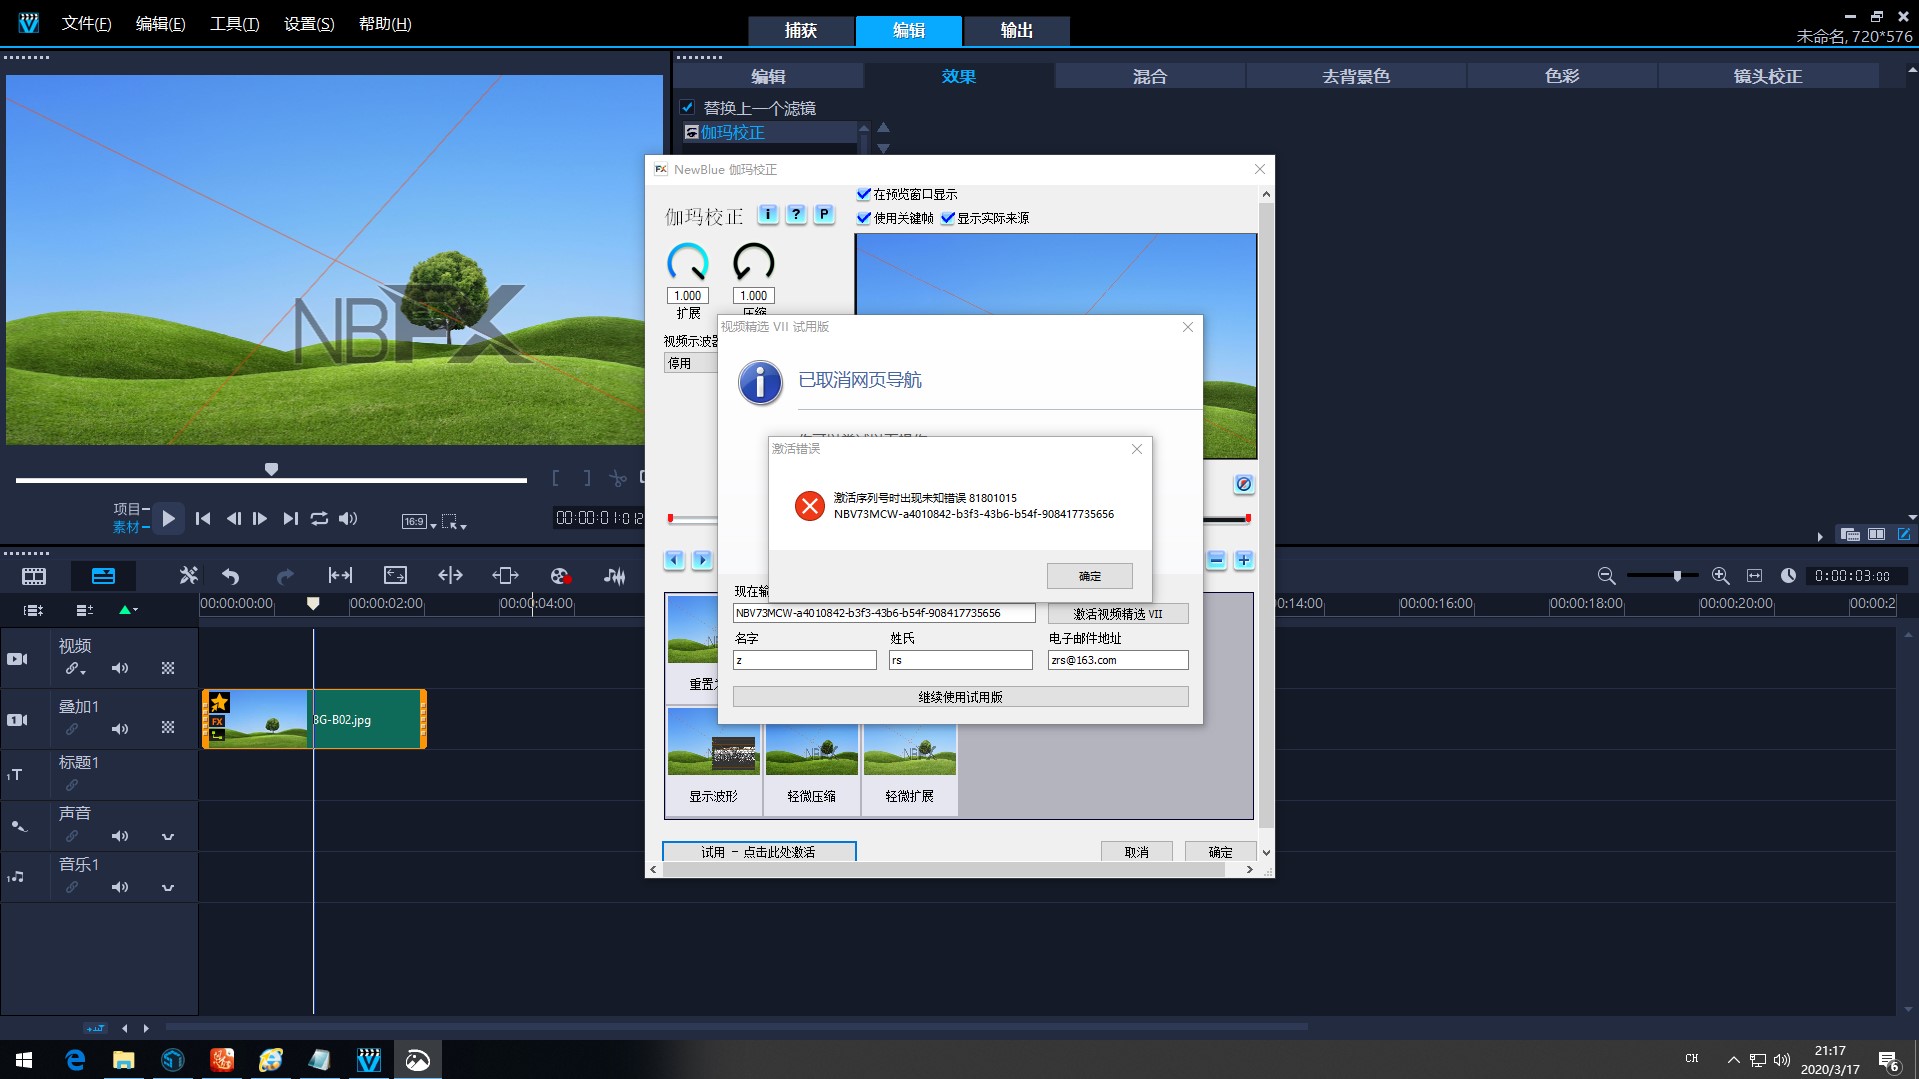
Task: Open the sound mixer icon
Action: click(614, 576)
